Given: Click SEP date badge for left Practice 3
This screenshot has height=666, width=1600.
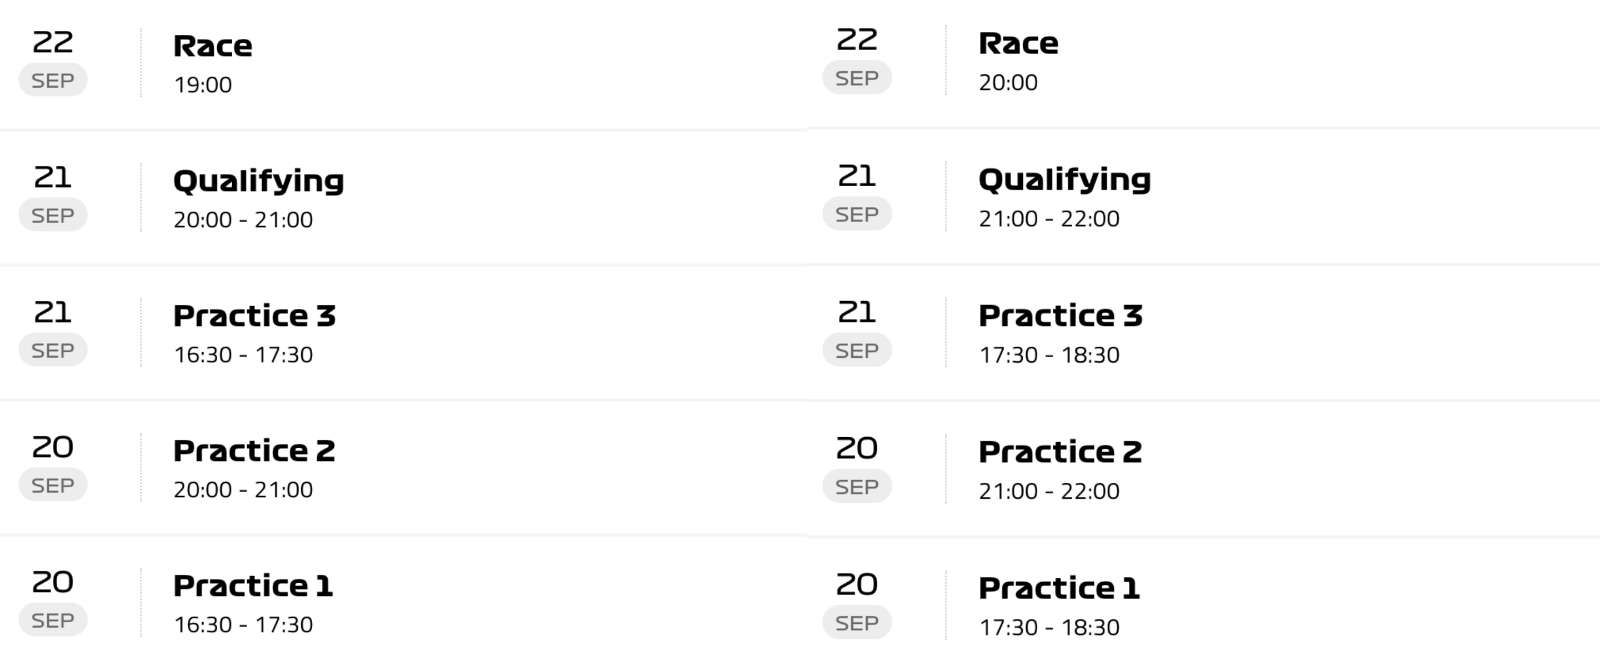Looking at the screenshot, I should coord(53,350).
